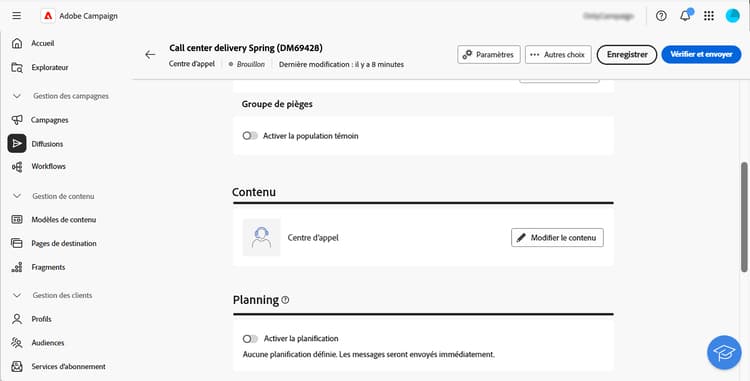
Task: Click the delivery title Call center delivery Spring
Action: click(x=246, y=48)
